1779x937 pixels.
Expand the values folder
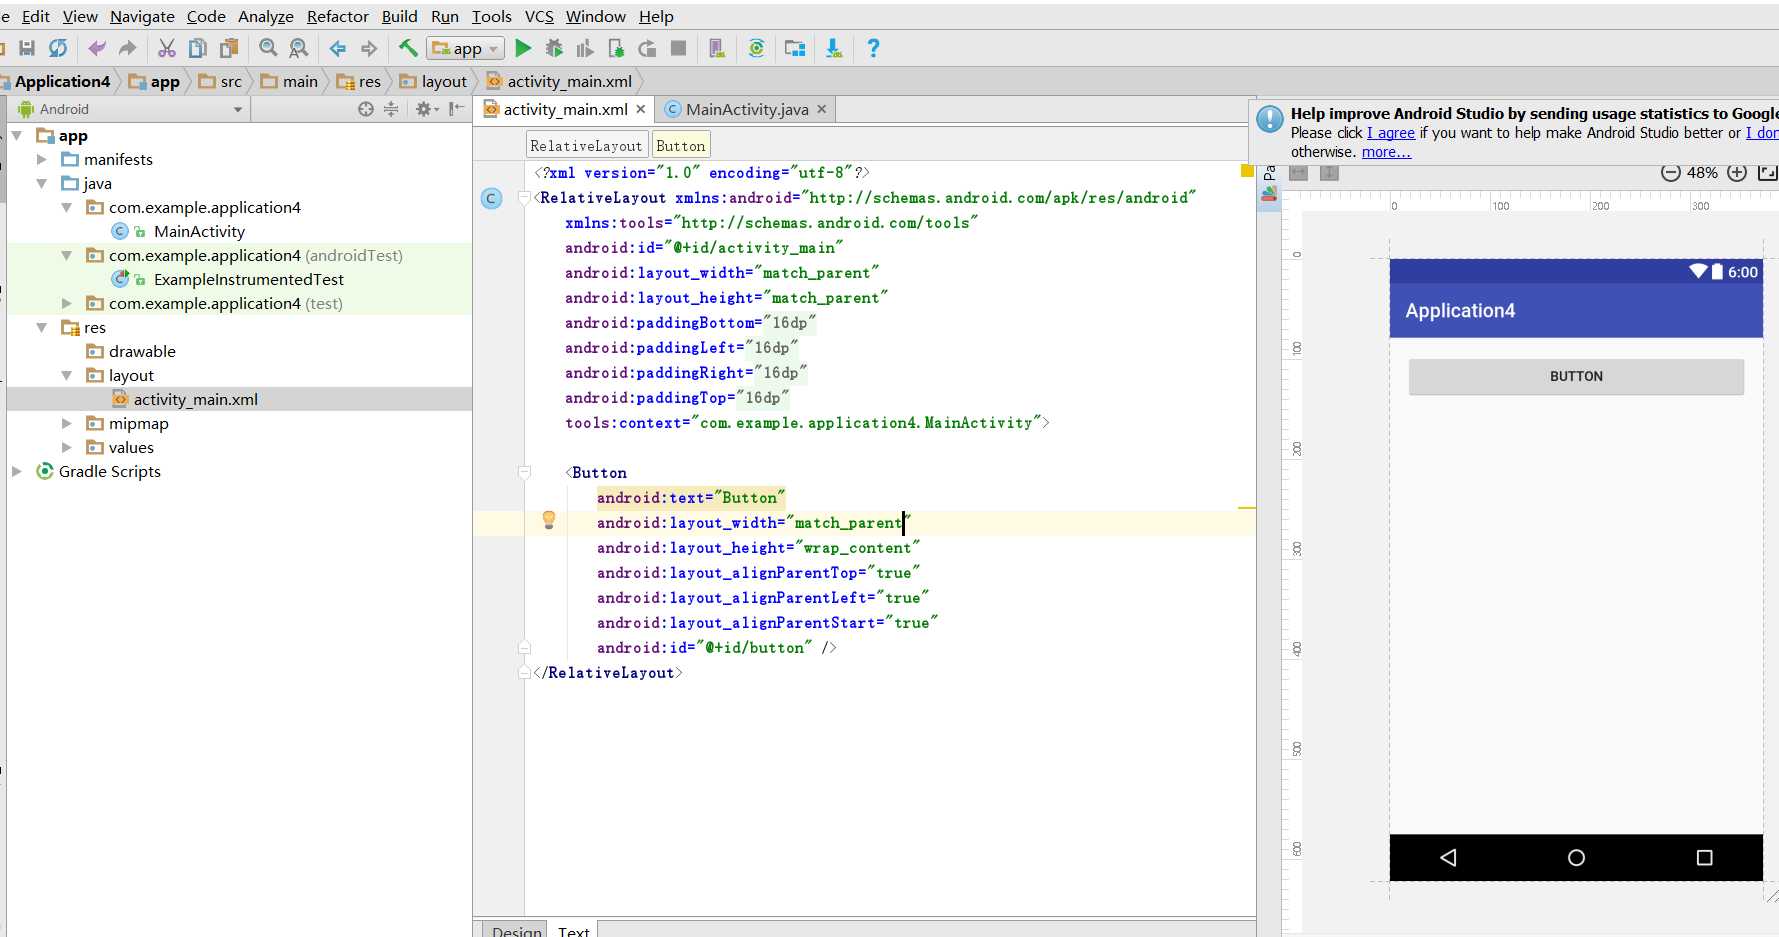(67, 447)
